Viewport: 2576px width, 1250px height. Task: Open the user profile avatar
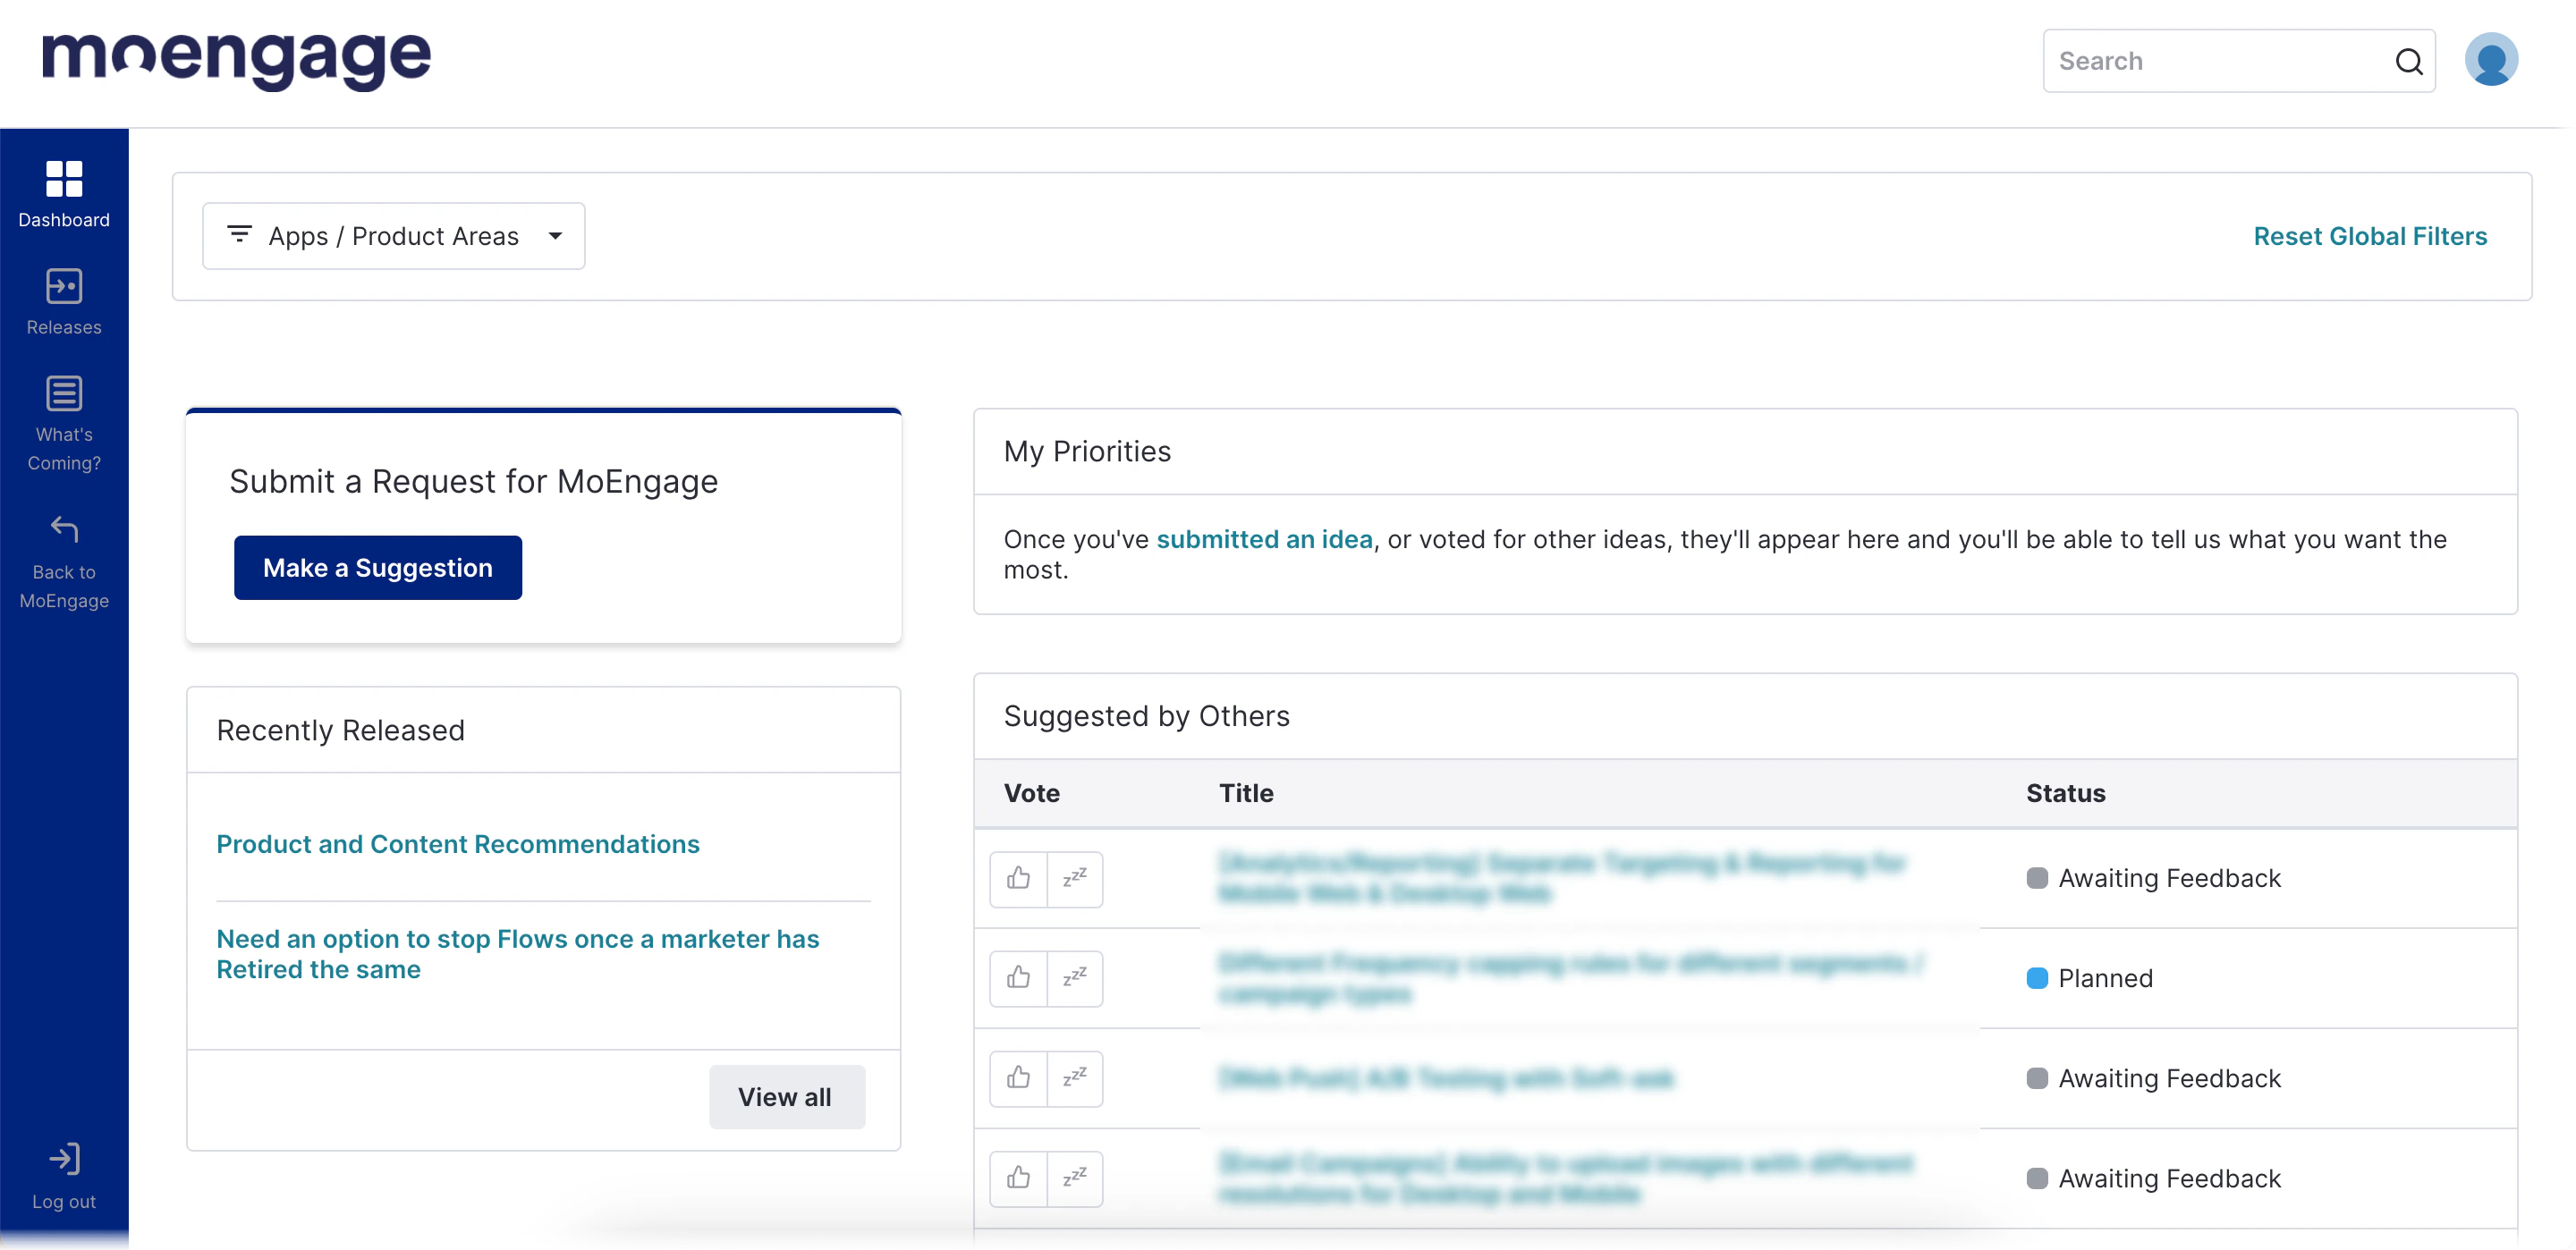click(x=2490, y=60)
